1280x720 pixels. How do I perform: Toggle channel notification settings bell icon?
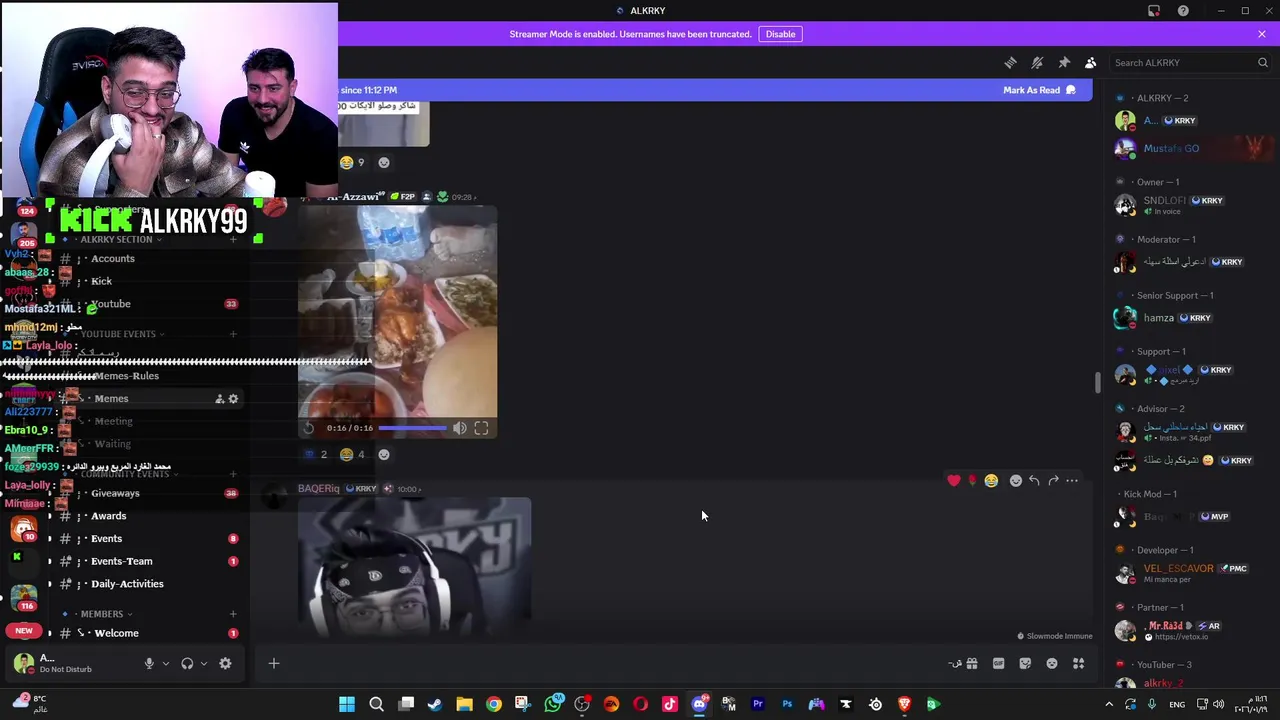pyautogui.click(x=1037, y=62)
